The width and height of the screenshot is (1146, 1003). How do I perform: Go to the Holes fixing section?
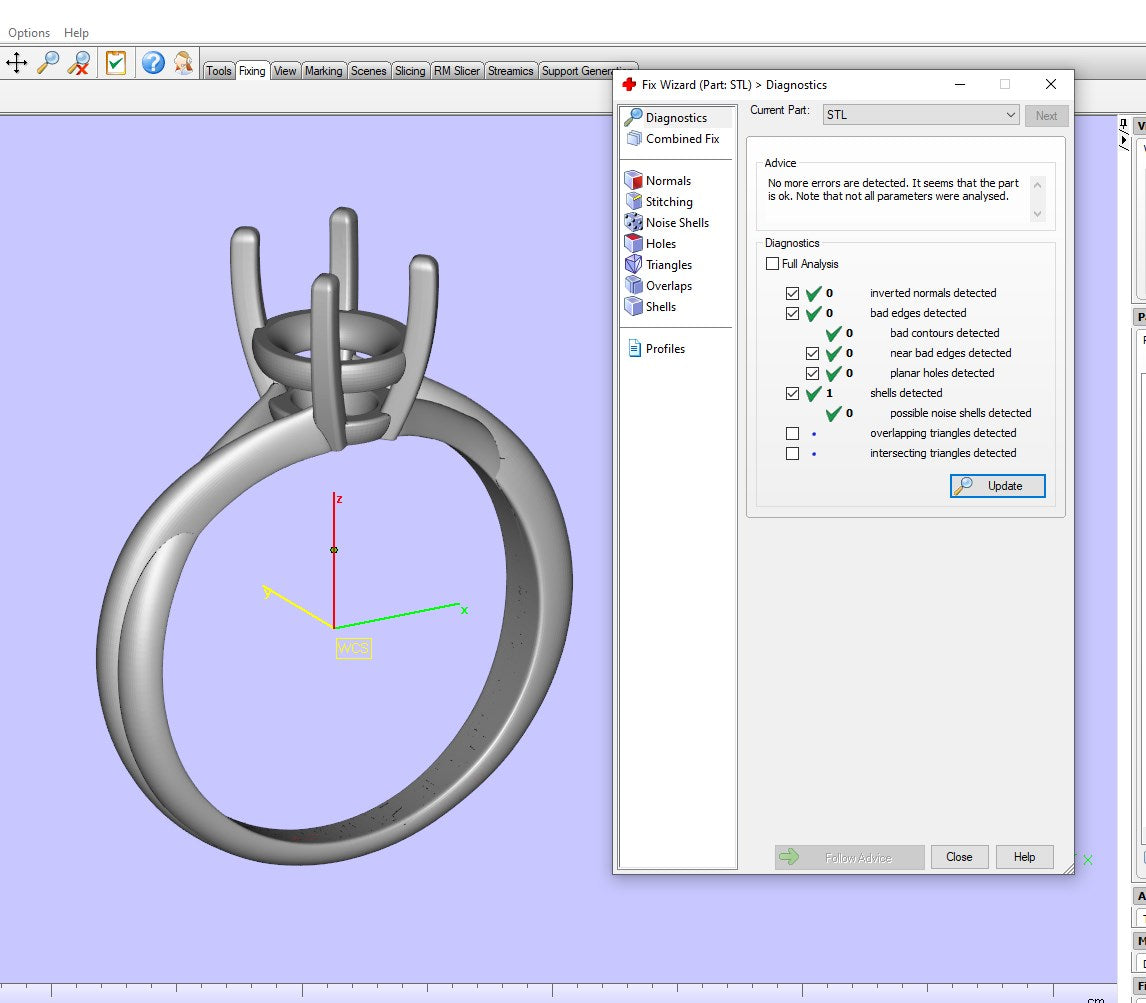tap(660, 244)
